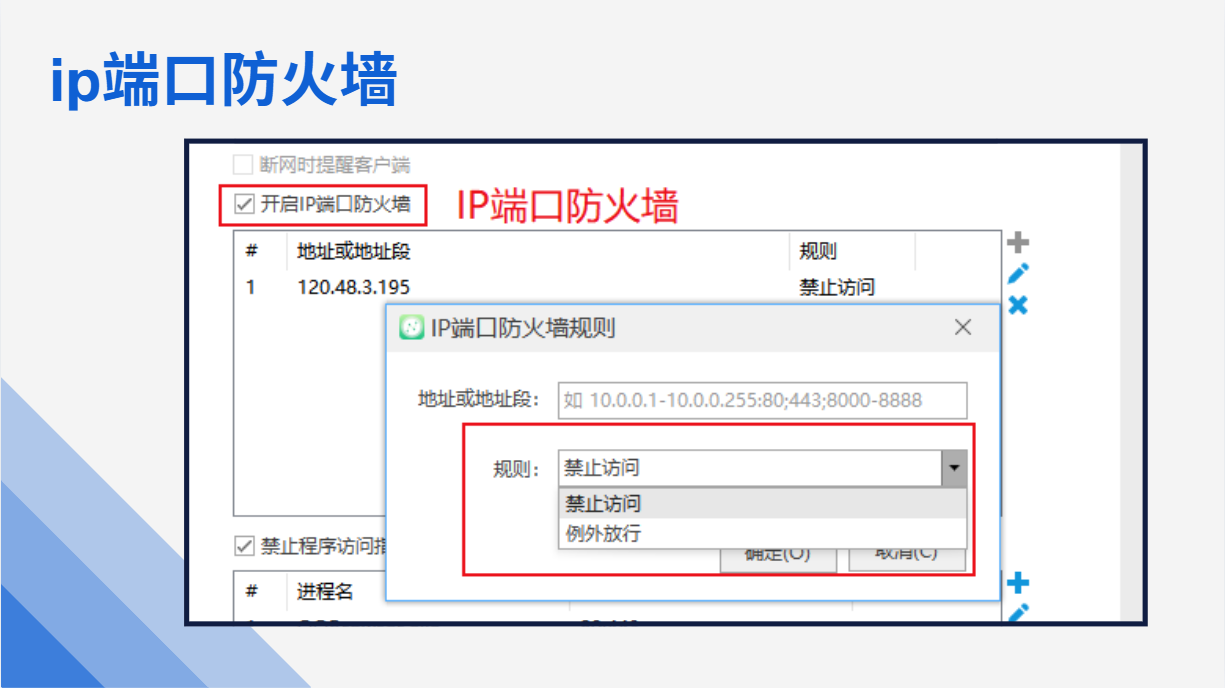1225x688 pixels.
Task: Click the 规则 dropdown arrow button
Action: [954, 468]
